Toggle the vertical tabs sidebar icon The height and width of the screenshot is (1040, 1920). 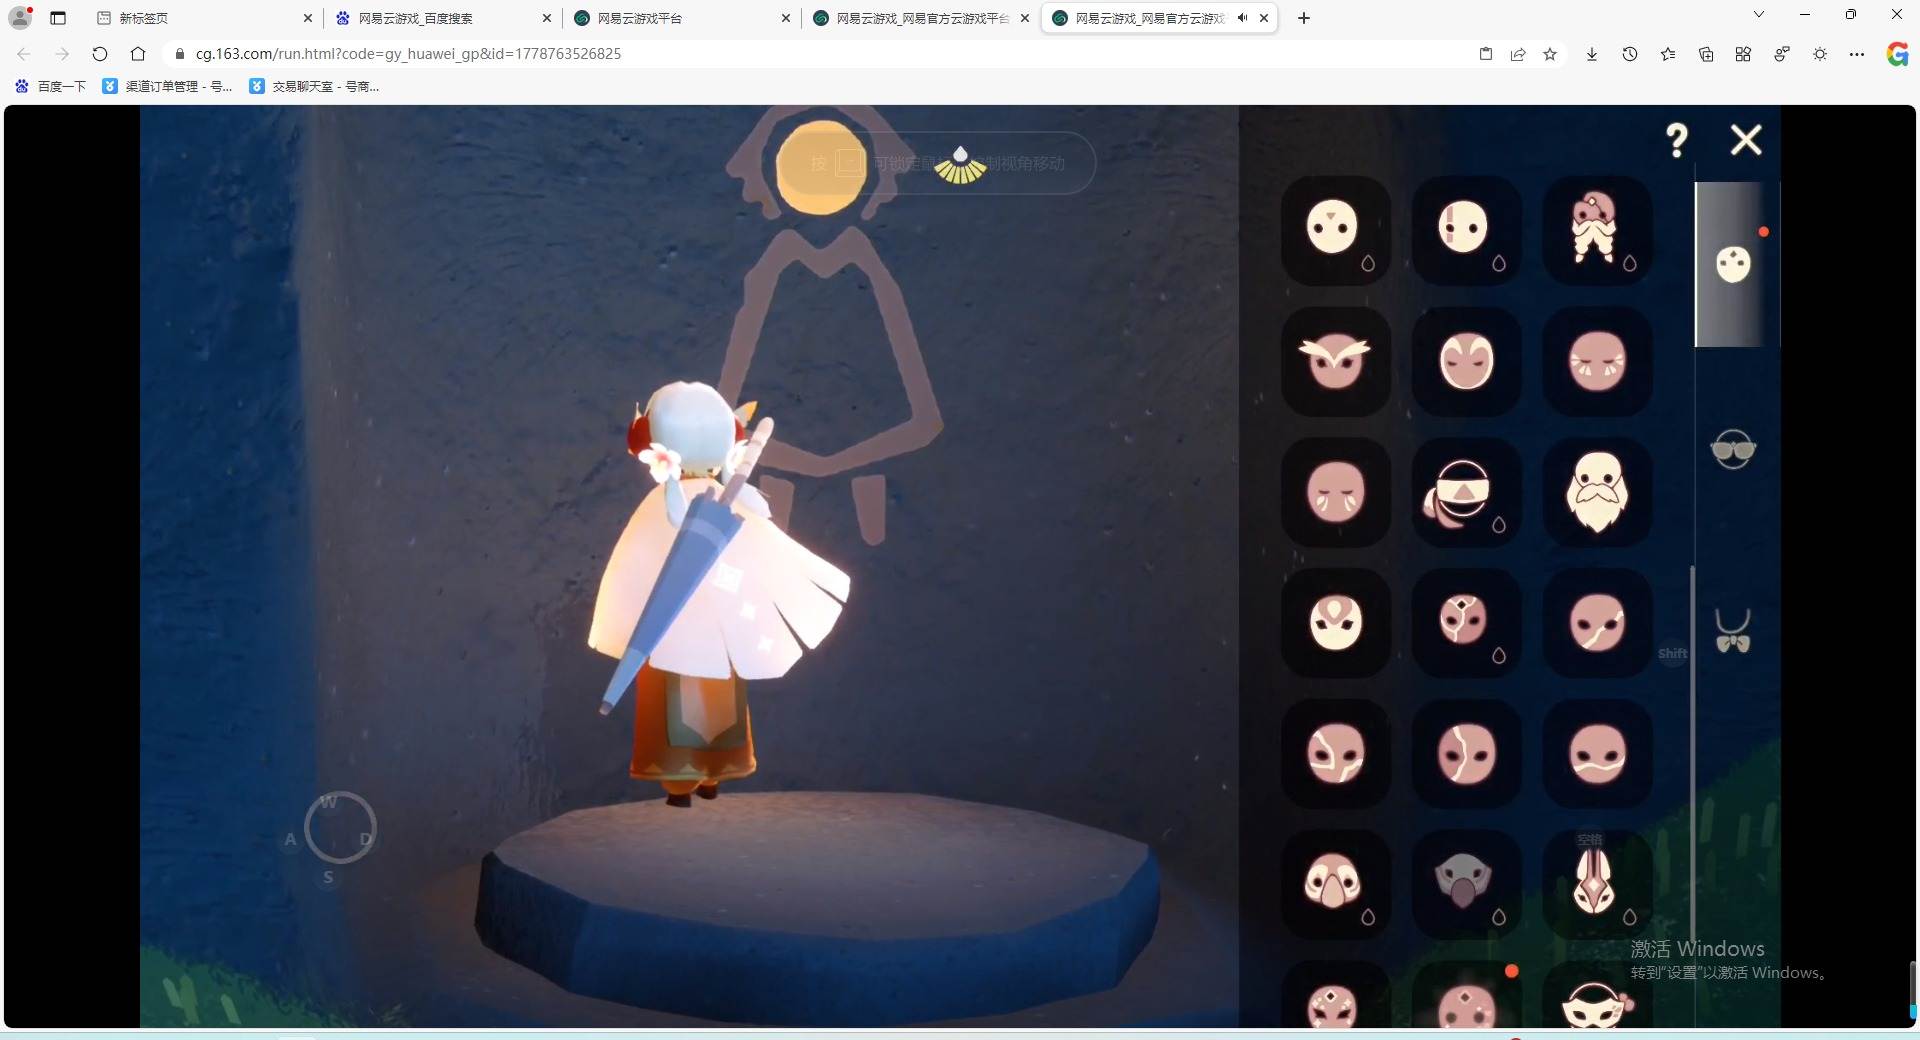coord(58,18)
